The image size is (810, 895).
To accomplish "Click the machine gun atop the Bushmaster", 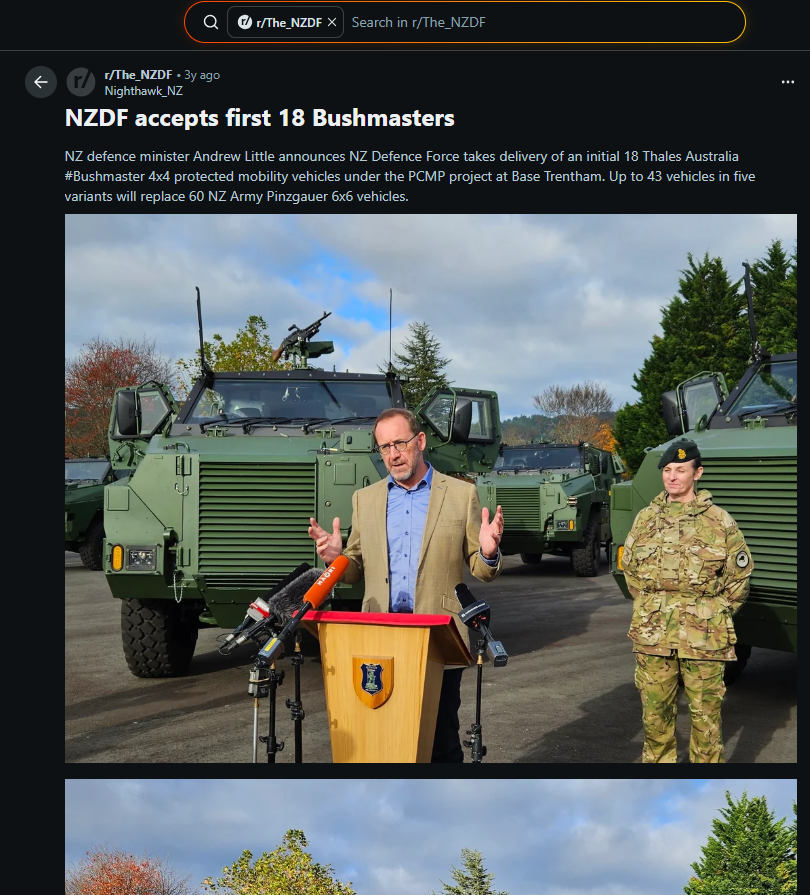I will coord(303,338).
